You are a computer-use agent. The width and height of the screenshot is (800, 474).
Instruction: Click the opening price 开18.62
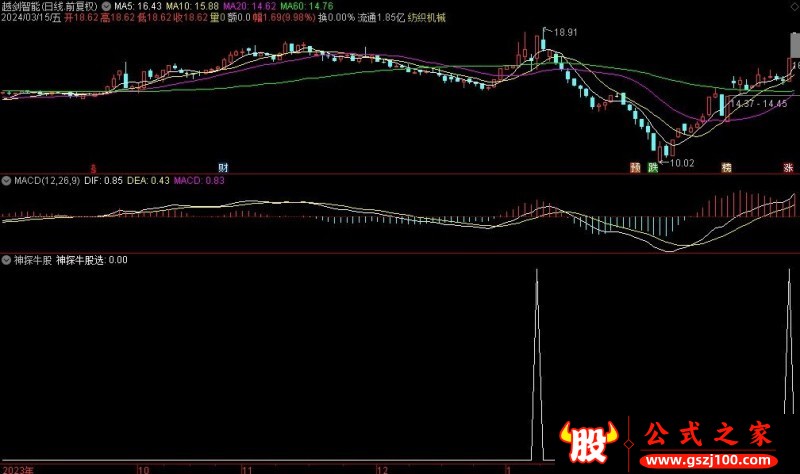point(81,18)
